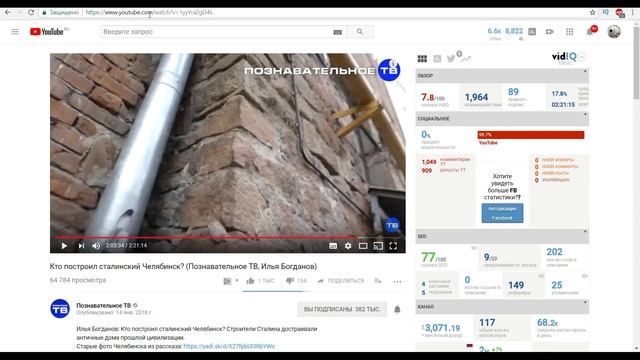Click the red YouTube share bar
The width and height of the screenshot is (640, 360).
(x=531, y=135)
